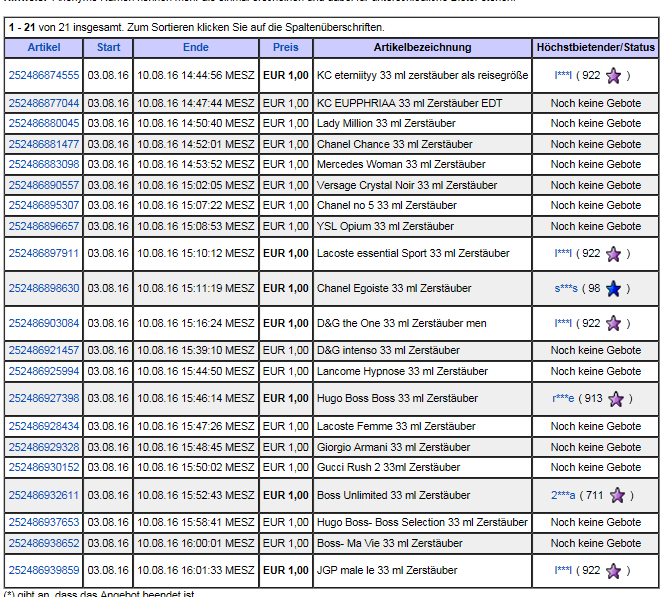Screen dimensions: 667x597
Task: Open article link 252486932611
Action: click(x=44, y=495)
